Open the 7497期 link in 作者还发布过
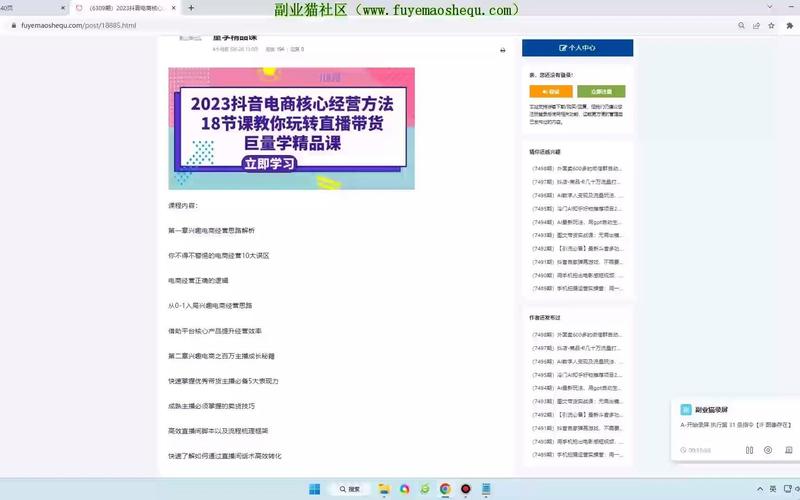 point(577,348)
